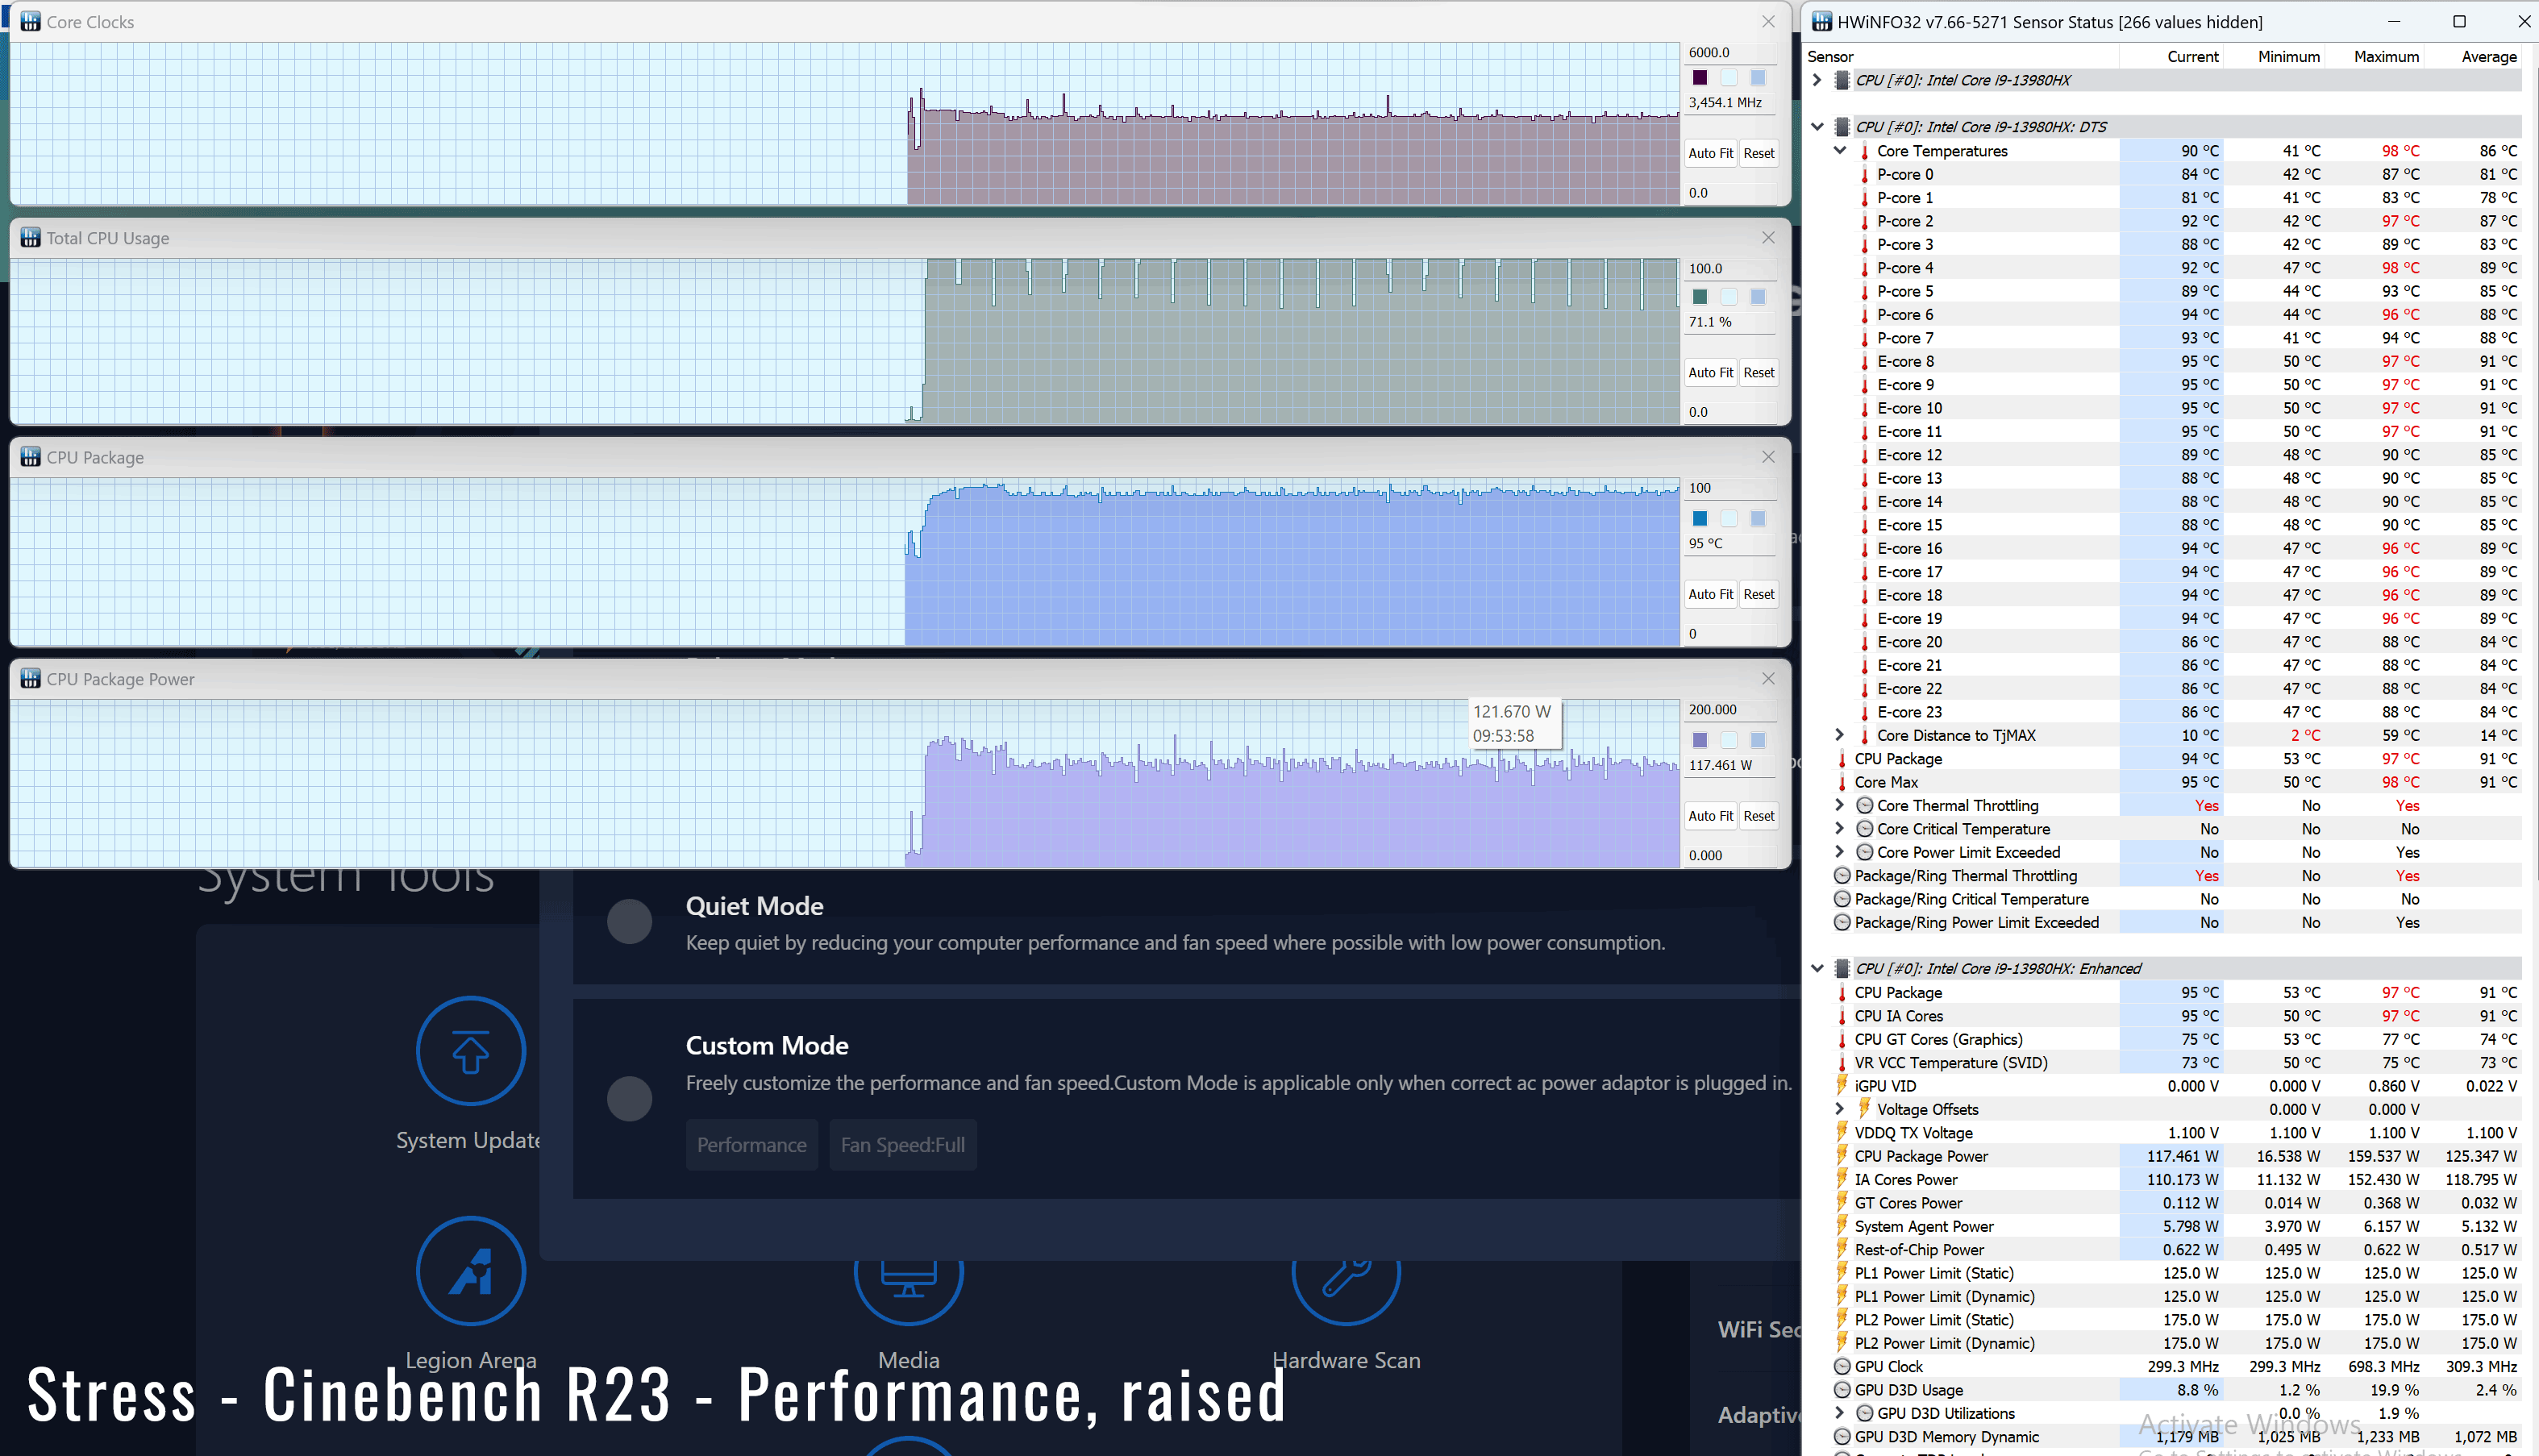Click the Core Thermal Throttling clock icon
Viewport: 2539px width, 1456px height.
tap(1864, 806)
